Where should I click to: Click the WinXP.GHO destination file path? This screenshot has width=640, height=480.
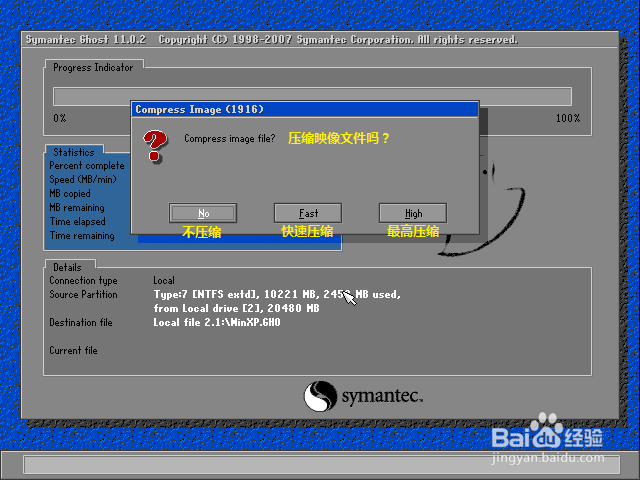(x=217, y=322)
